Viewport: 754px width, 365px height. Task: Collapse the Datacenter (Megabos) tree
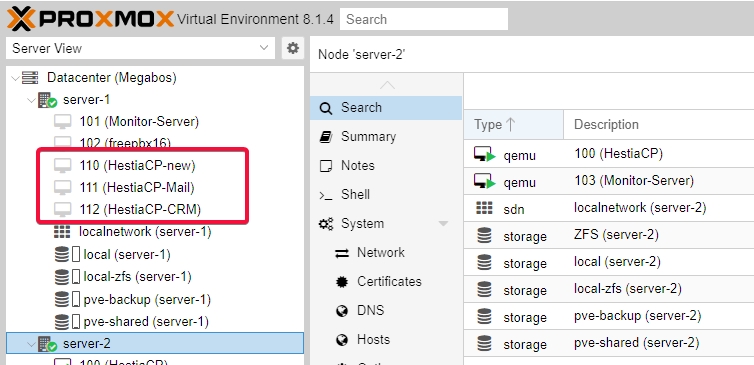tap(15, 77)
